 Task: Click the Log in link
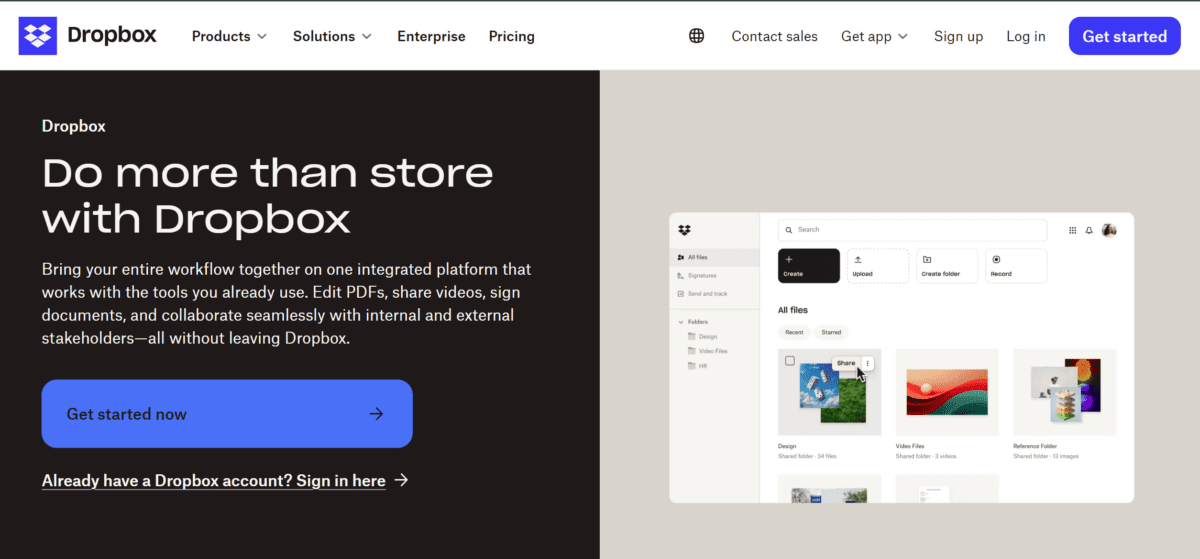(x=1026, y=36)
